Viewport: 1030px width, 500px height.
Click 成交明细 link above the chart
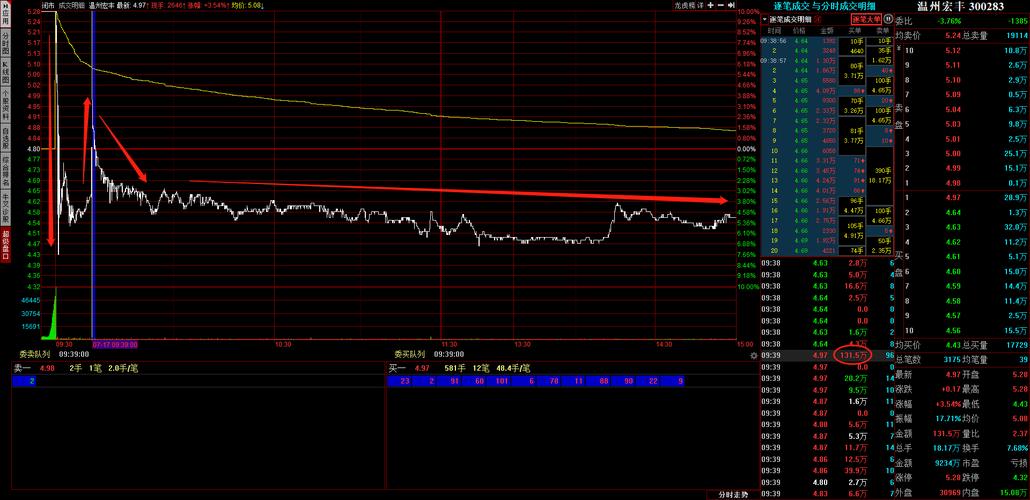click(x=71, y=5)
